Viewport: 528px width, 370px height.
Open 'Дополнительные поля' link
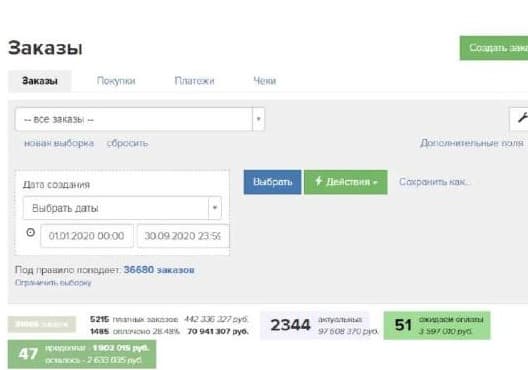coord(472,143)
